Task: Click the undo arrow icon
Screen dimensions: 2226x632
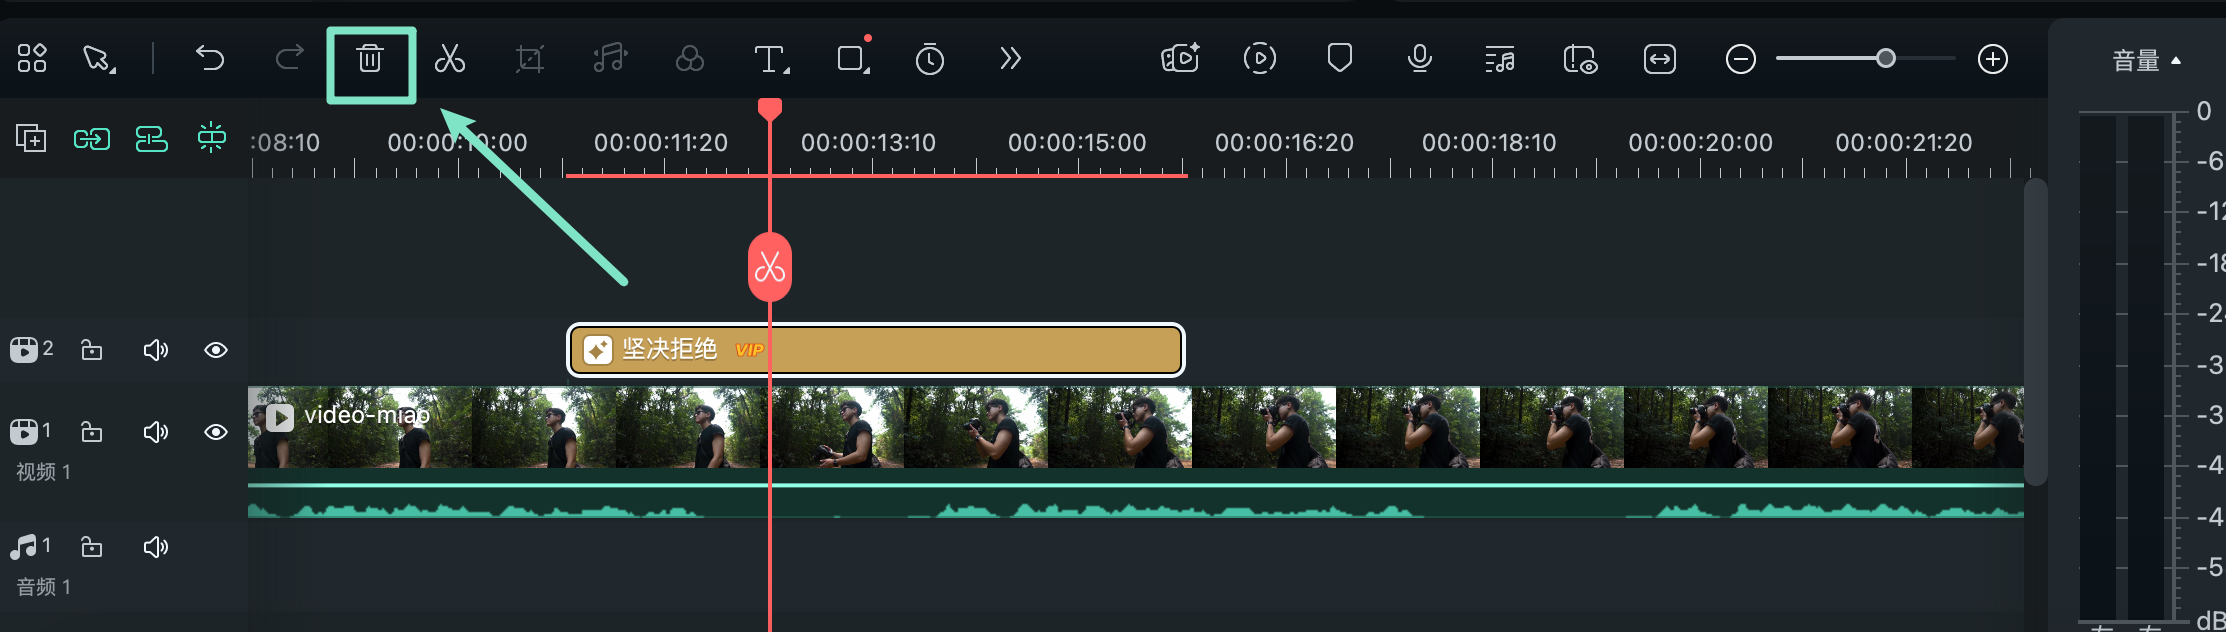Action: click(x=210, y=59)
